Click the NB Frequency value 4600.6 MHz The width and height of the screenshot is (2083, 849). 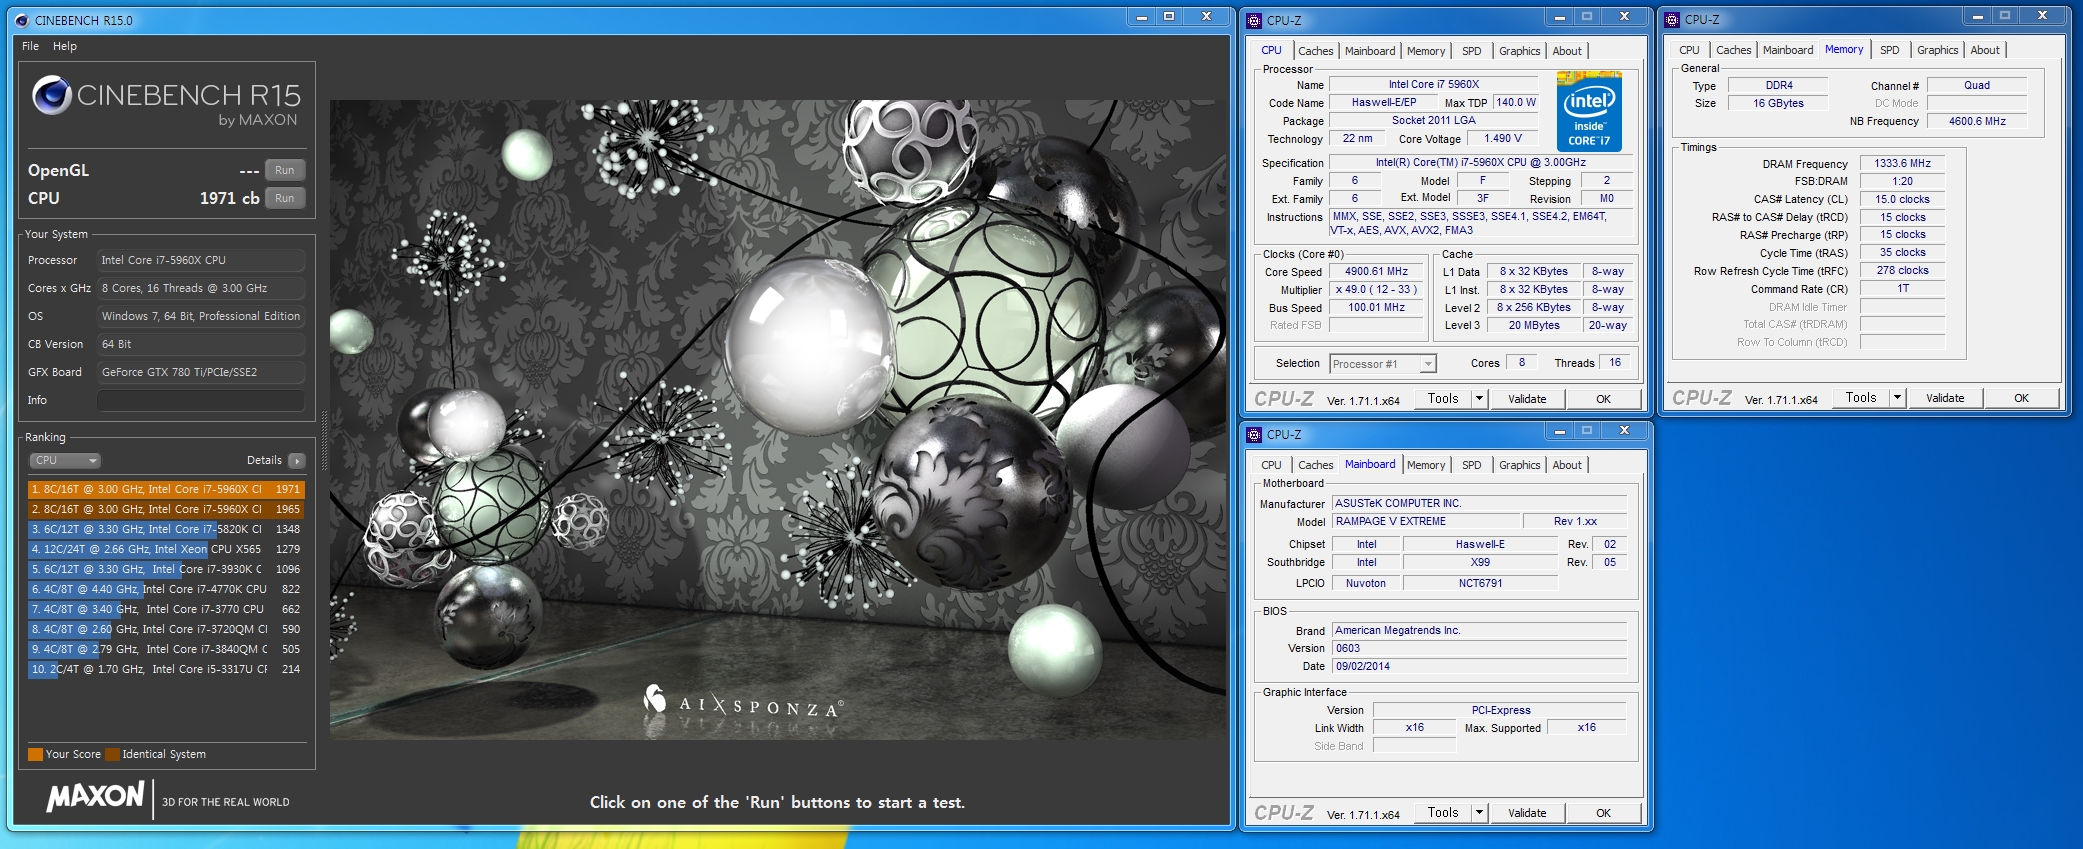[x=1977, y=121]
